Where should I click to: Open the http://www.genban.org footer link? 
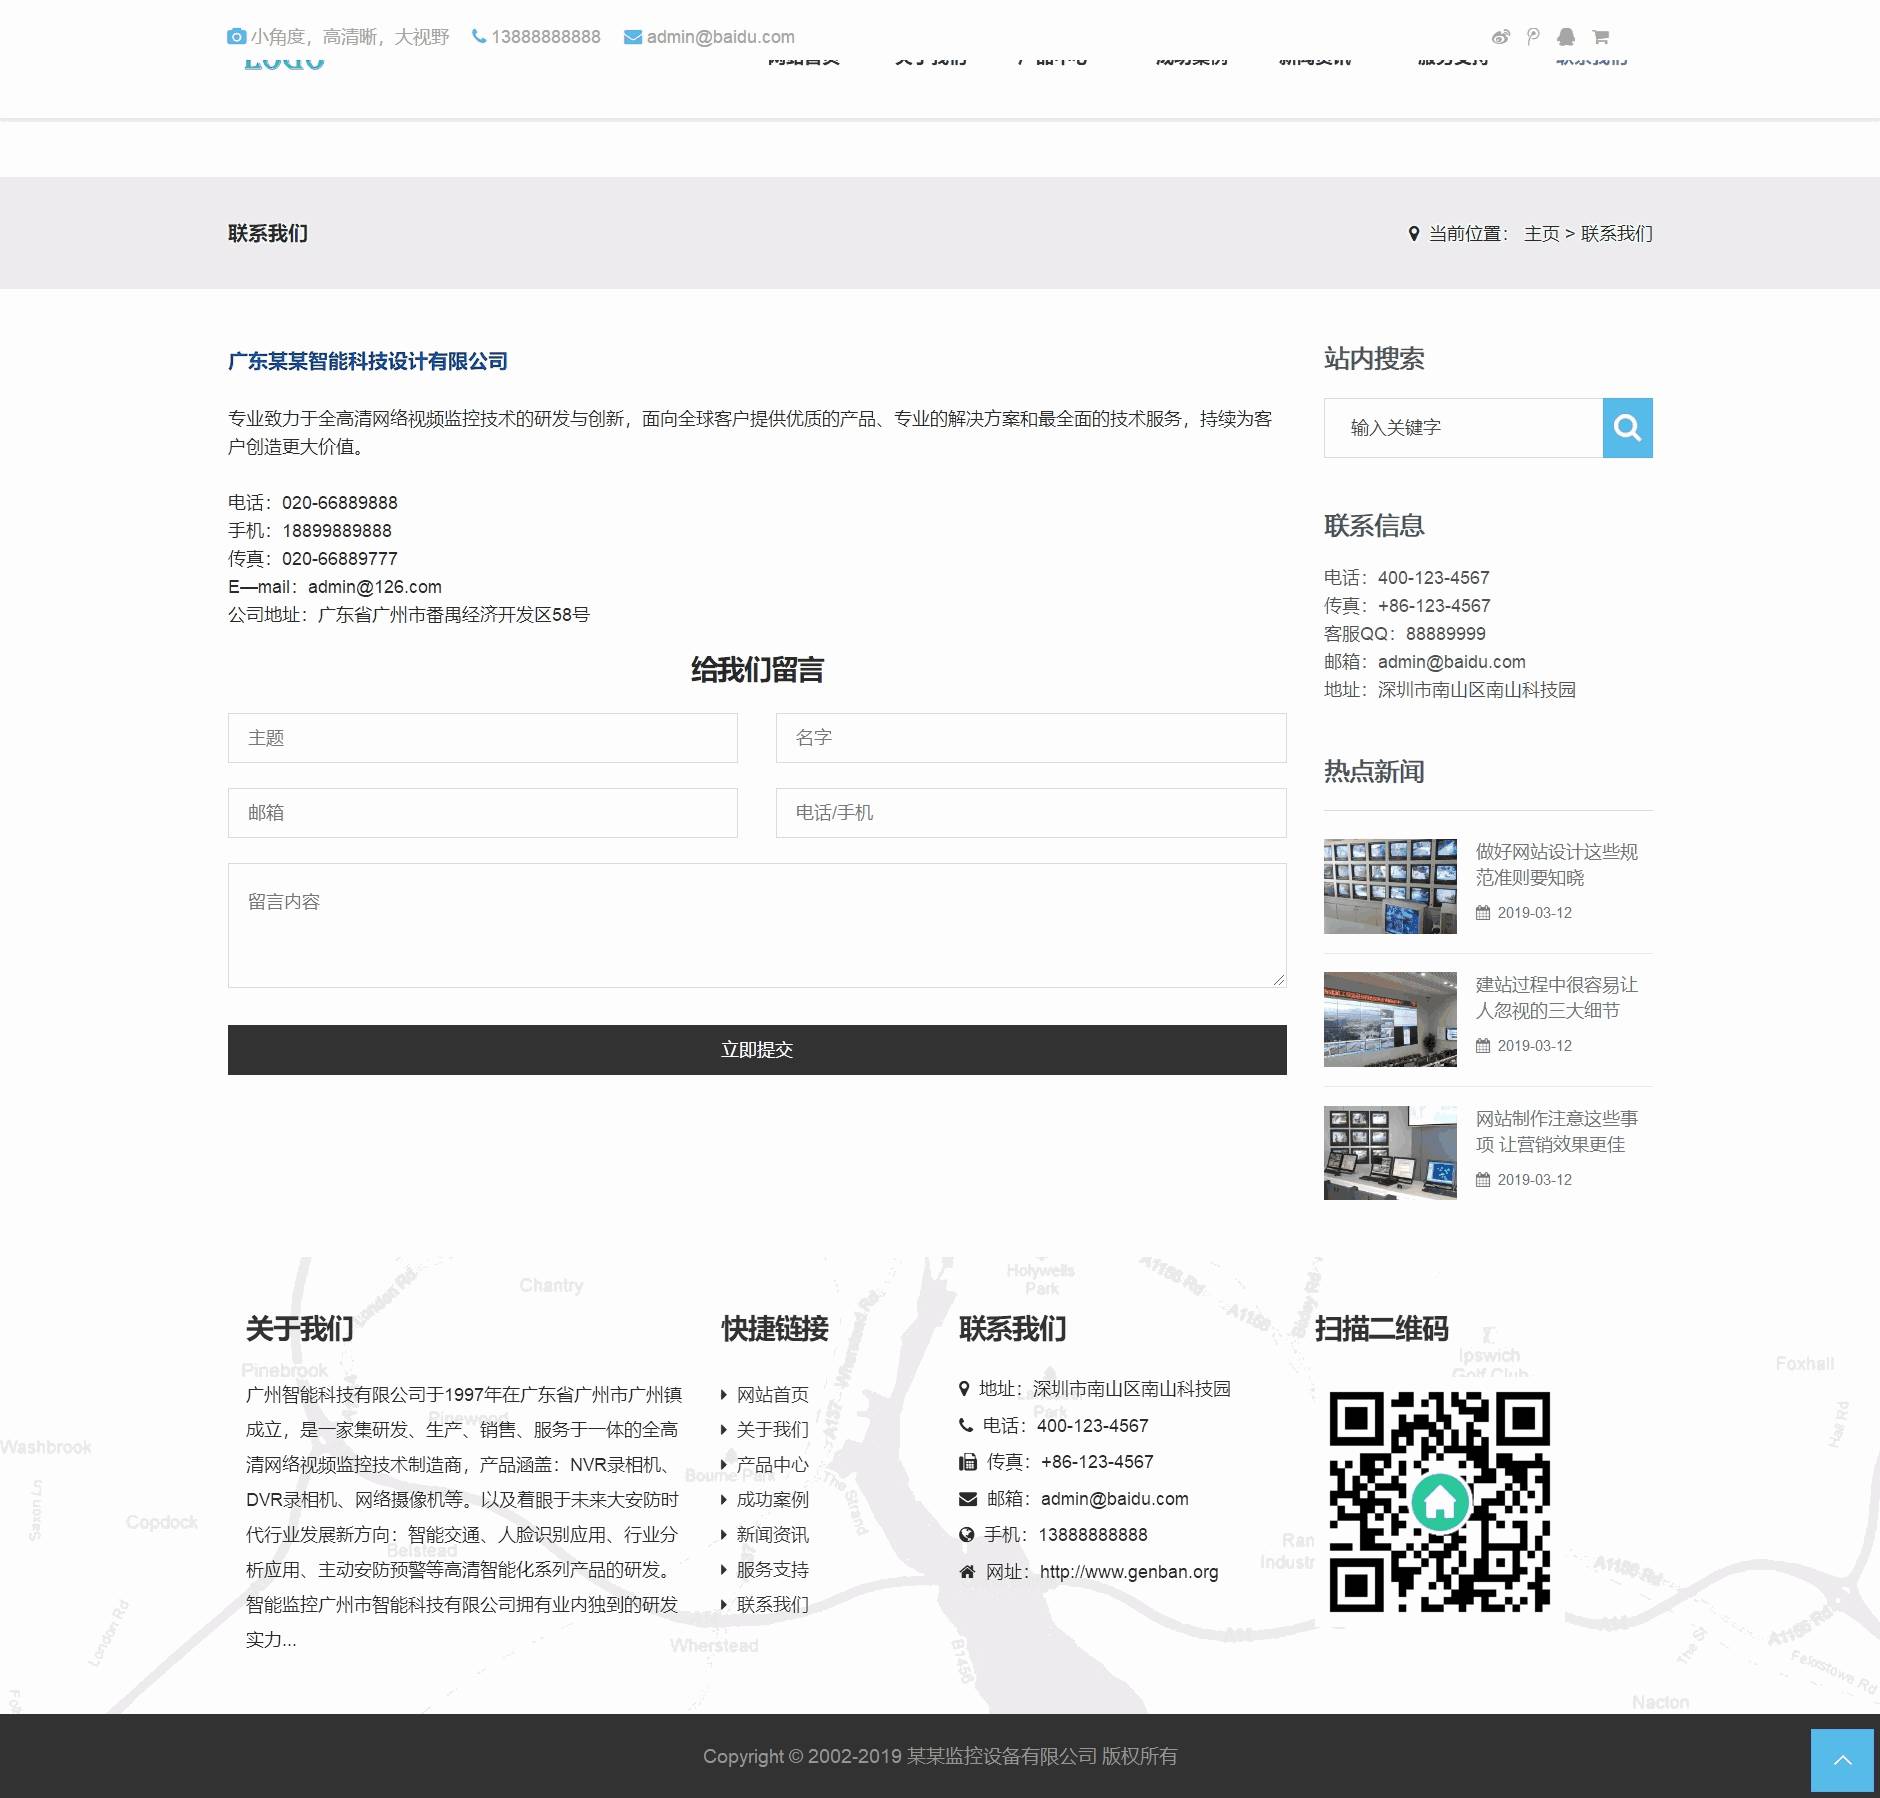pos(1129,1572)
